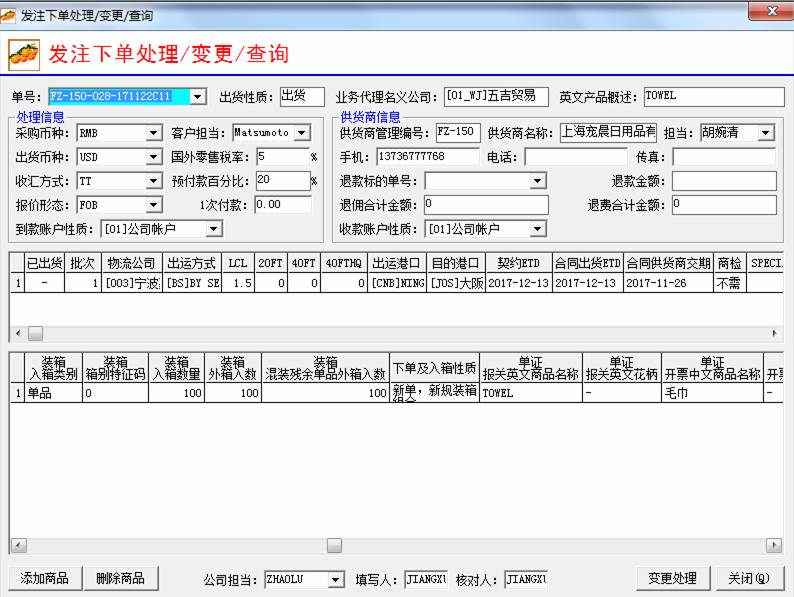The width and height of the screenshot is (794, 597).
Task: Click the shipping grid horizontal scroll thumb
Action: (x=35, y=333)
